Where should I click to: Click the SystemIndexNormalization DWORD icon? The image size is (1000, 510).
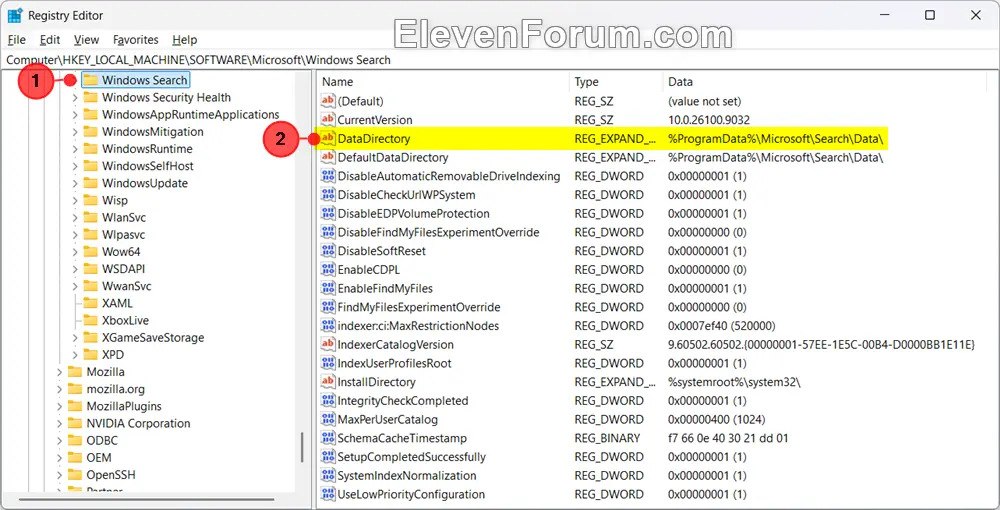(x=328, y=476)
